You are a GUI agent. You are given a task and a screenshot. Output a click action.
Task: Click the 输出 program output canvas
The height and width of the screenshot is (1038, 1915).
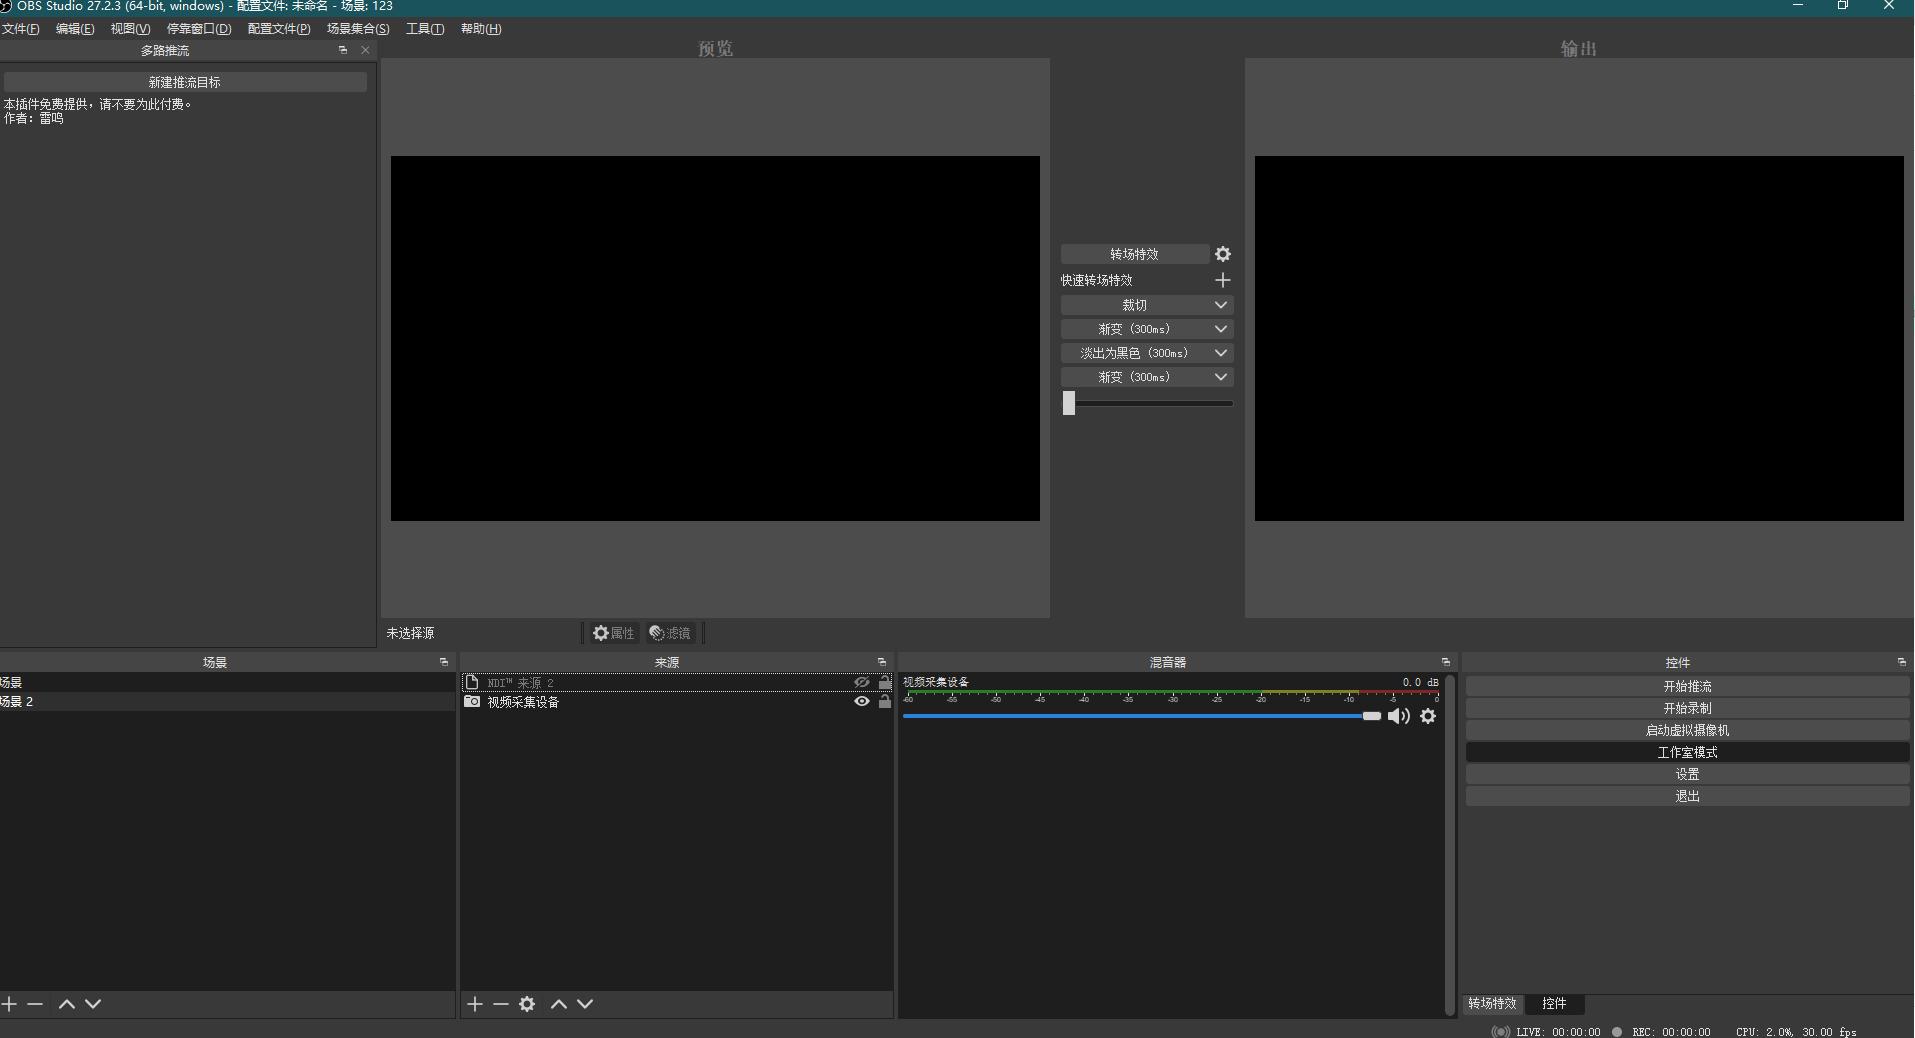1579,338
